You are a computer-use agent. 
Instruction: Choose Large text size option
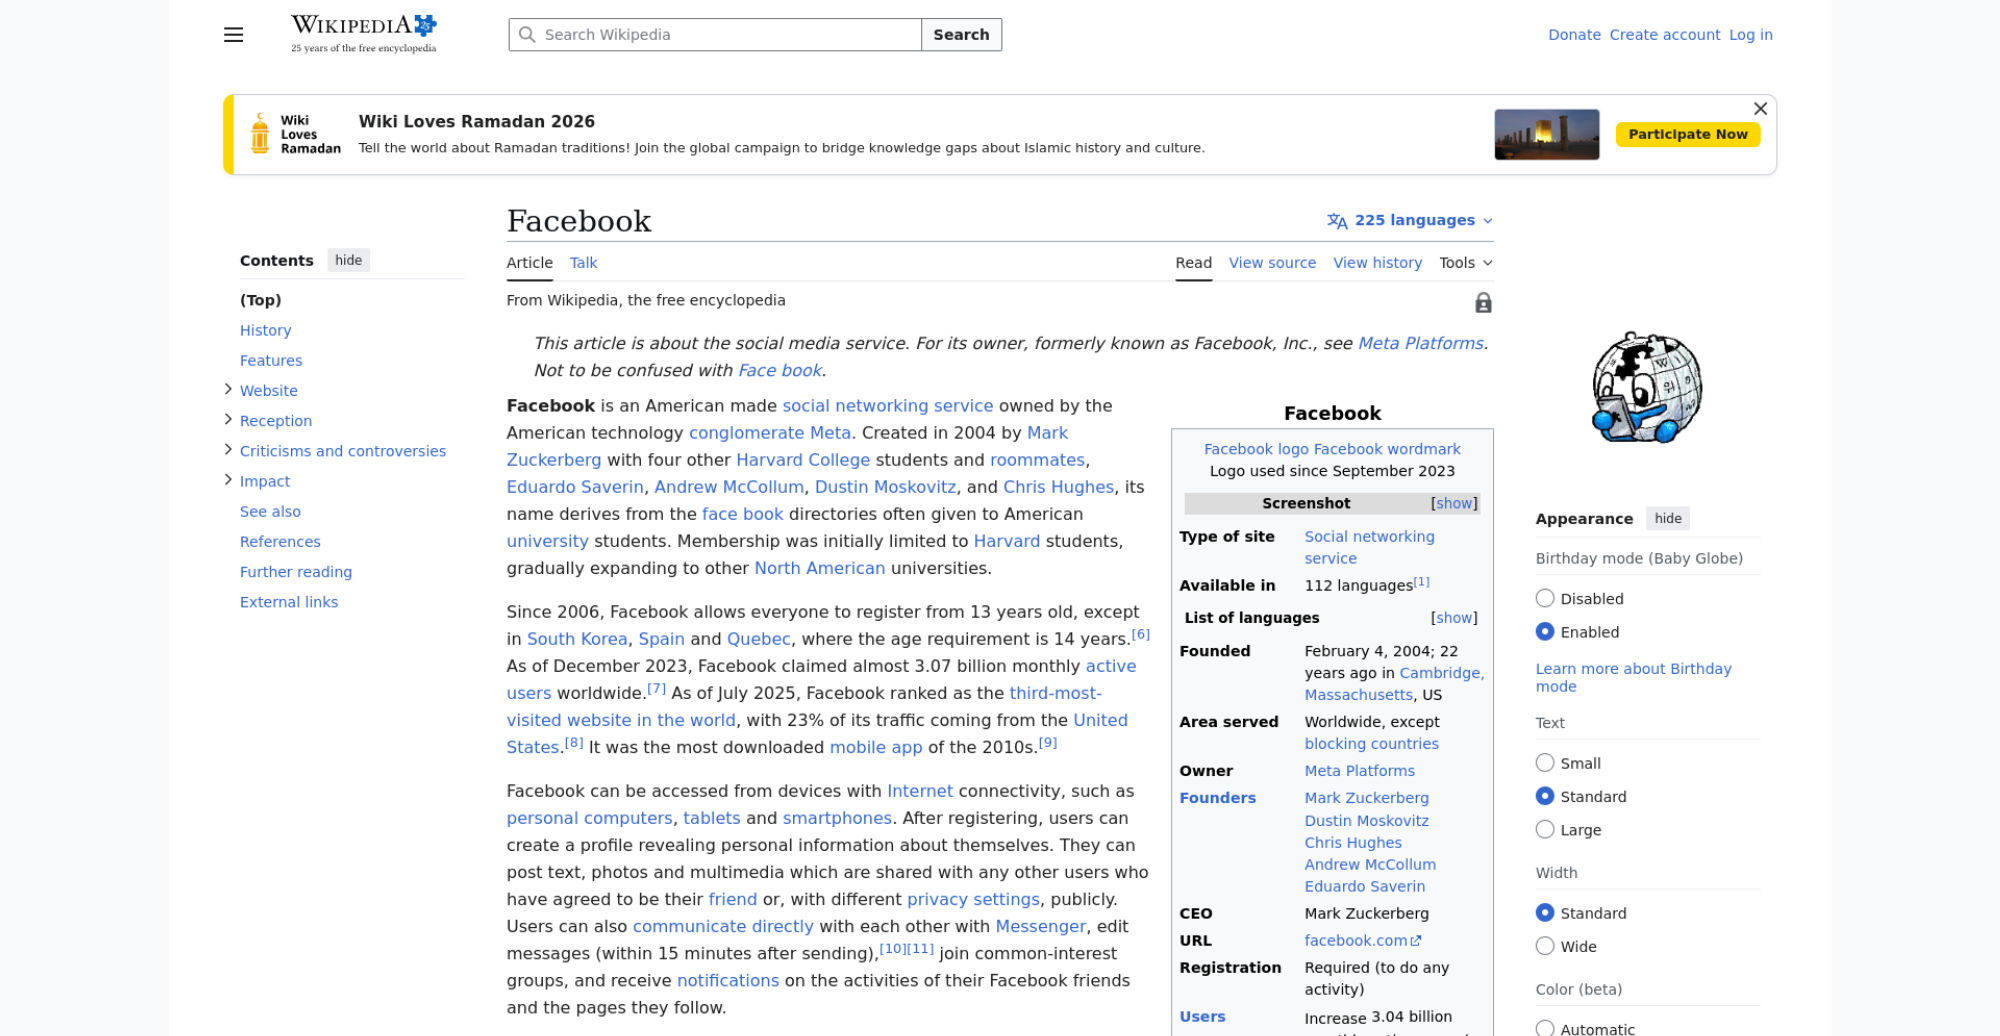click(x=1545, y=830)
